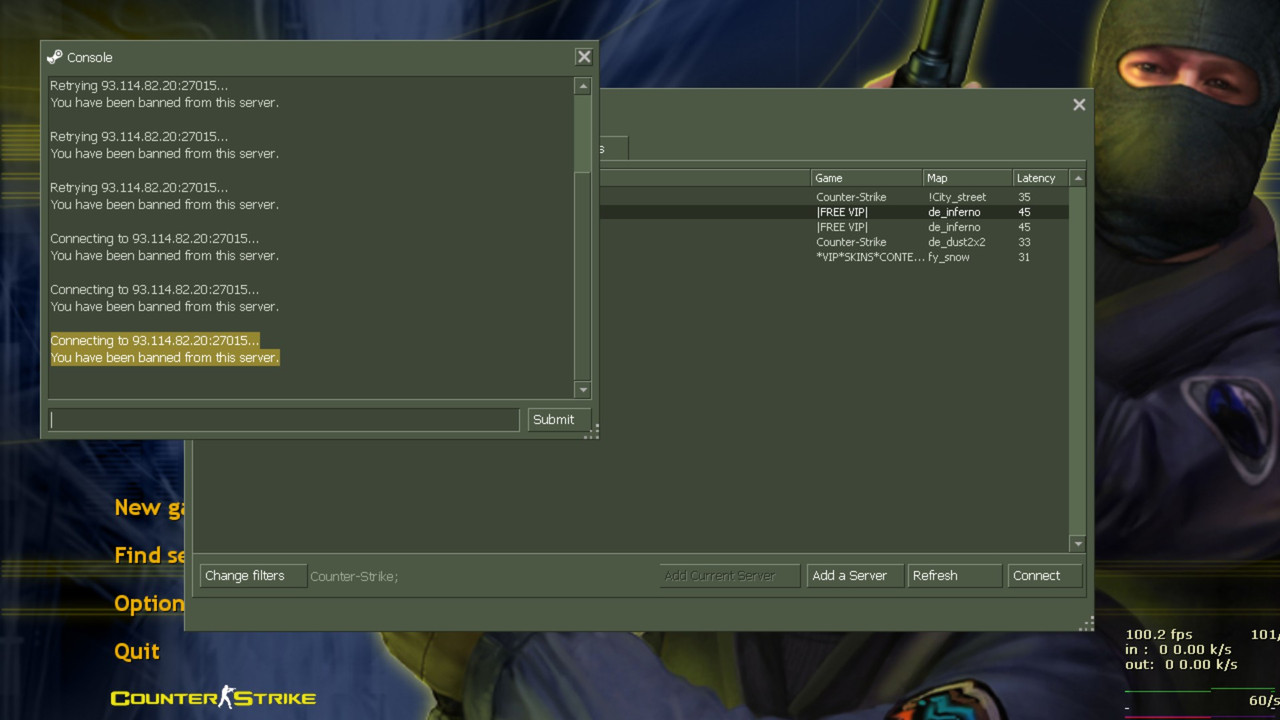Viewport: 1280px width, 720px height.
Task: Click the Add Current Server button
Action: coord(730,576)
